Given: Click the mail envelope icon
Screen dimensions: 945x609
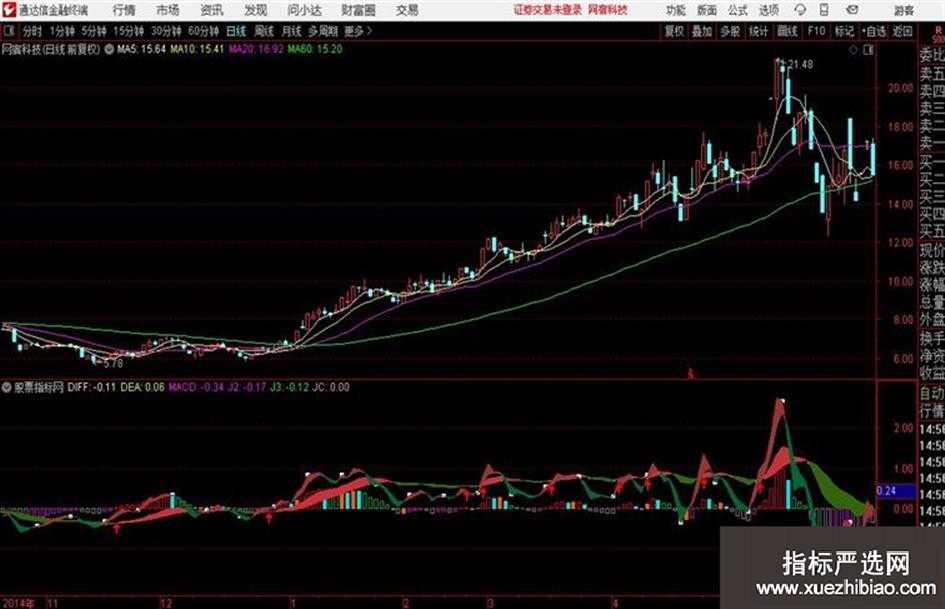Looking at the screenshot, I should pos(852,10).
